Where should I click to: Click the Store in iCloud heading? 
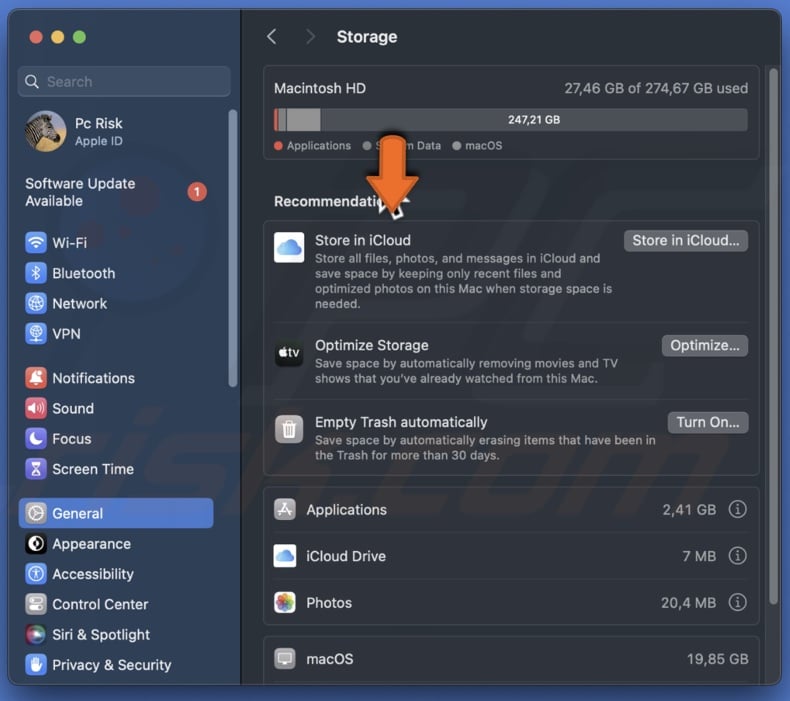(363, 240)
